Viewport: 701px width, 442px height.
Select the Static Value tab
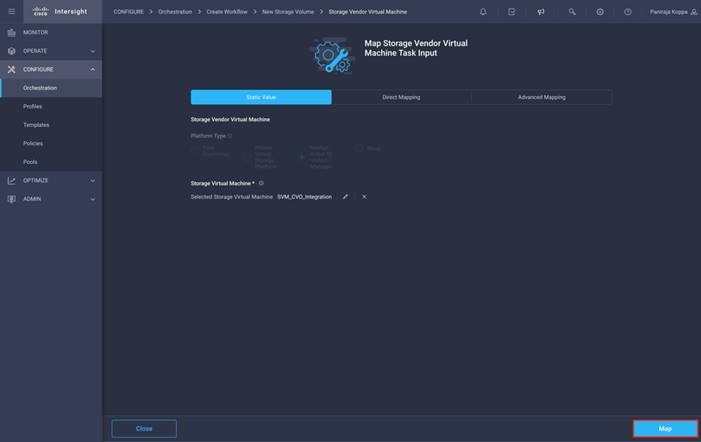pyautogui.click(x=261, y=97)
